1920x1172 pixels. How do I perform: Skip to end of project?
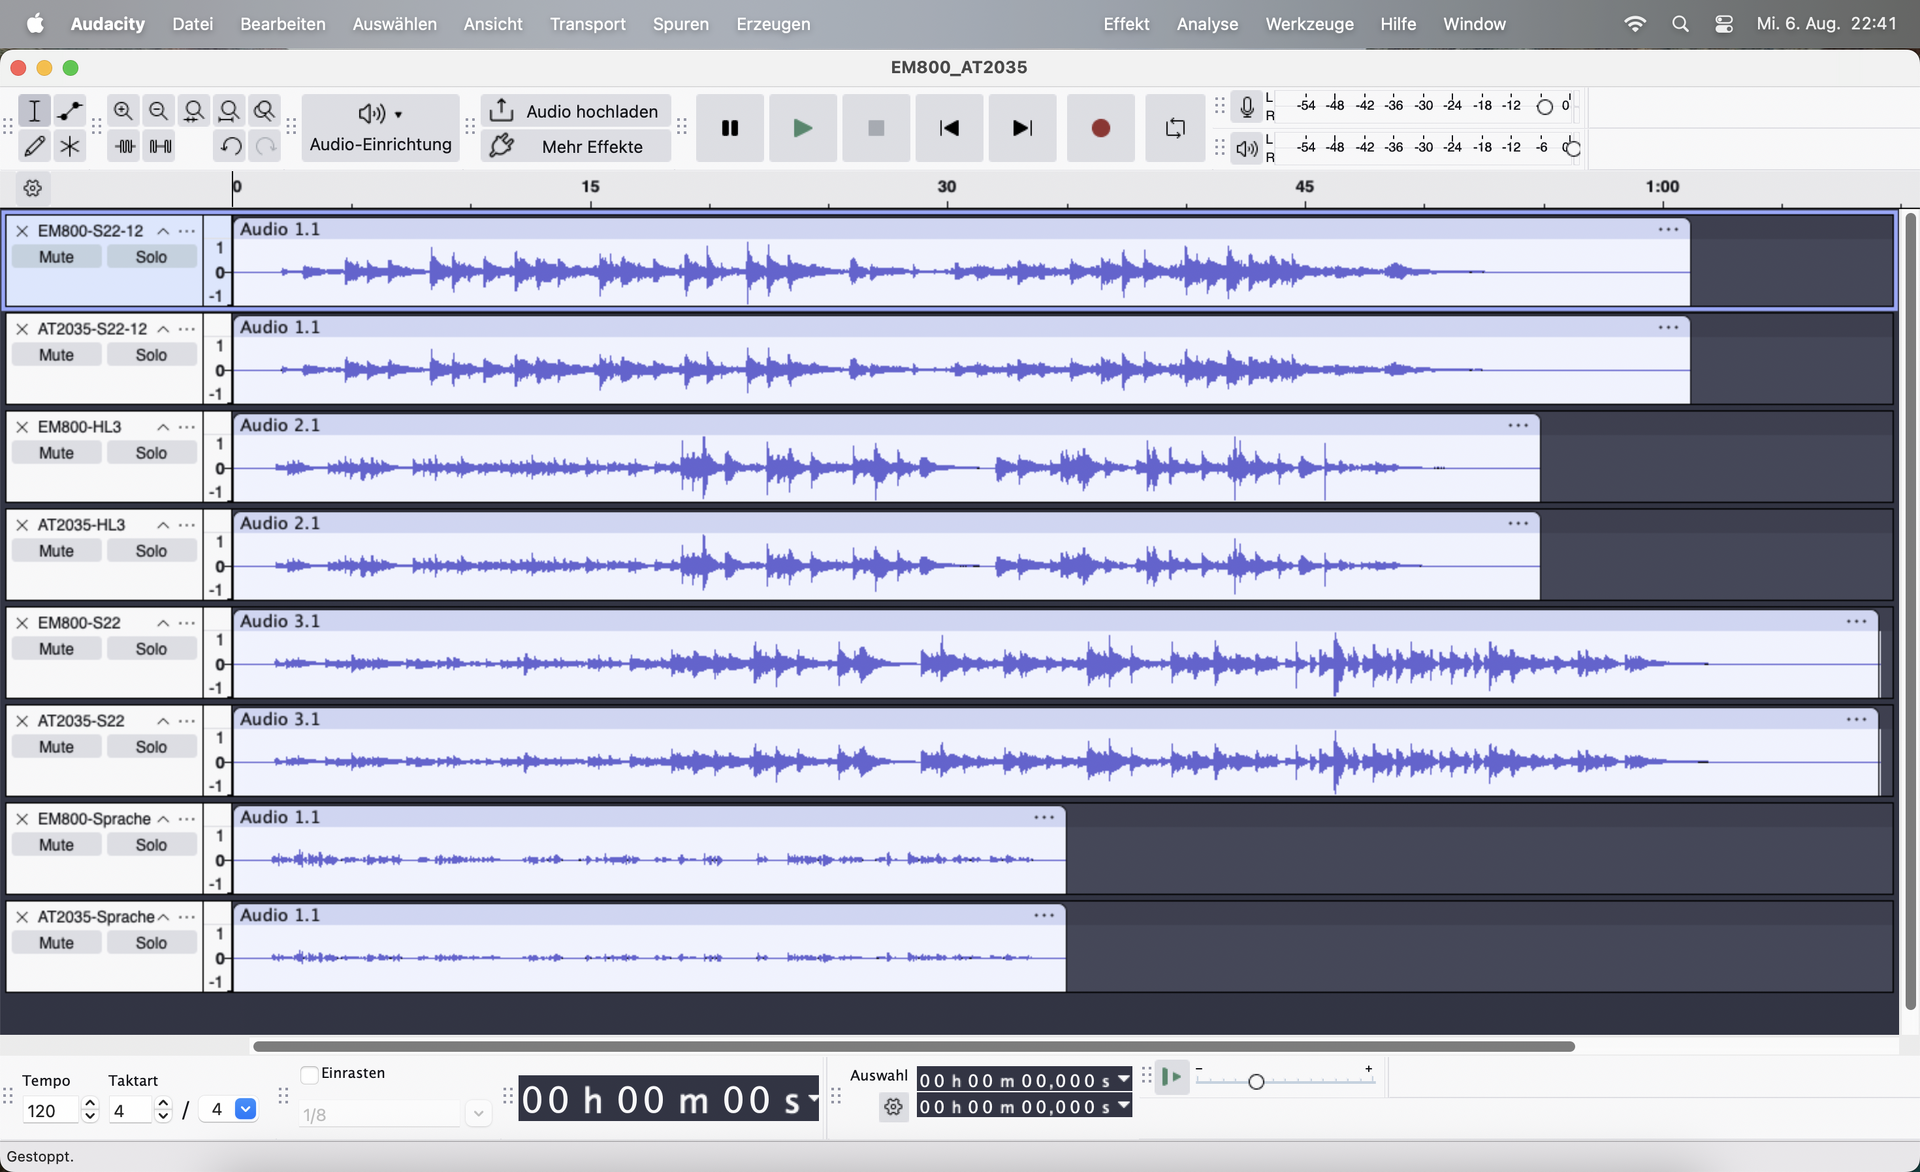pos(1022,128)
